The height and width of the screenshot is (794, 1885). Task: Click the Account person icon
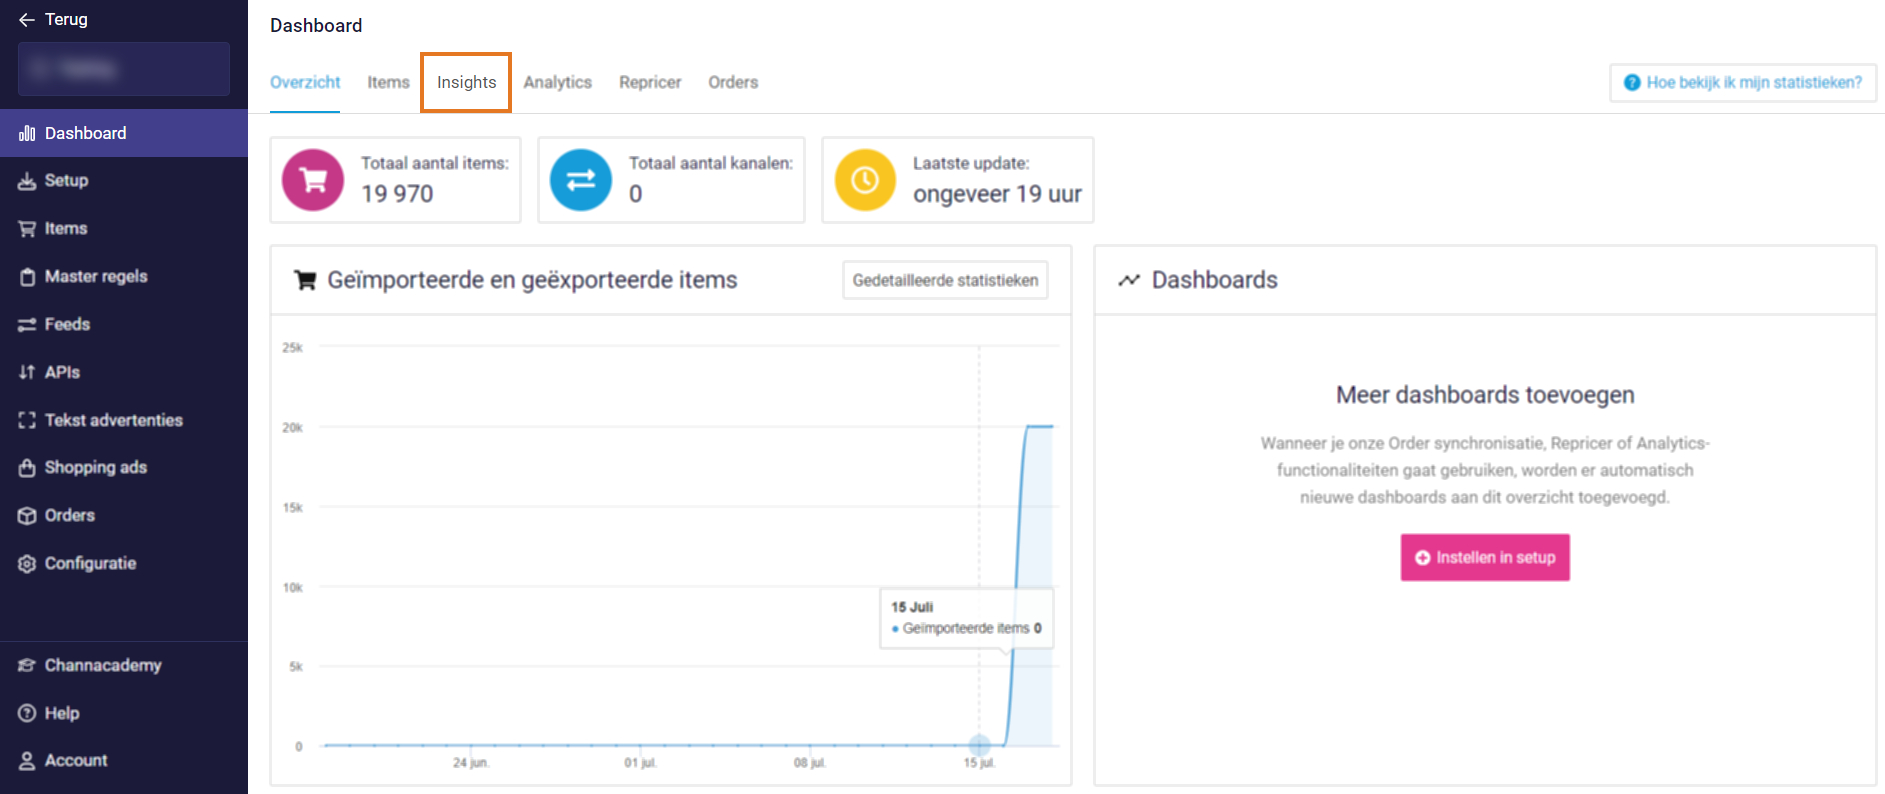(27, 761)
